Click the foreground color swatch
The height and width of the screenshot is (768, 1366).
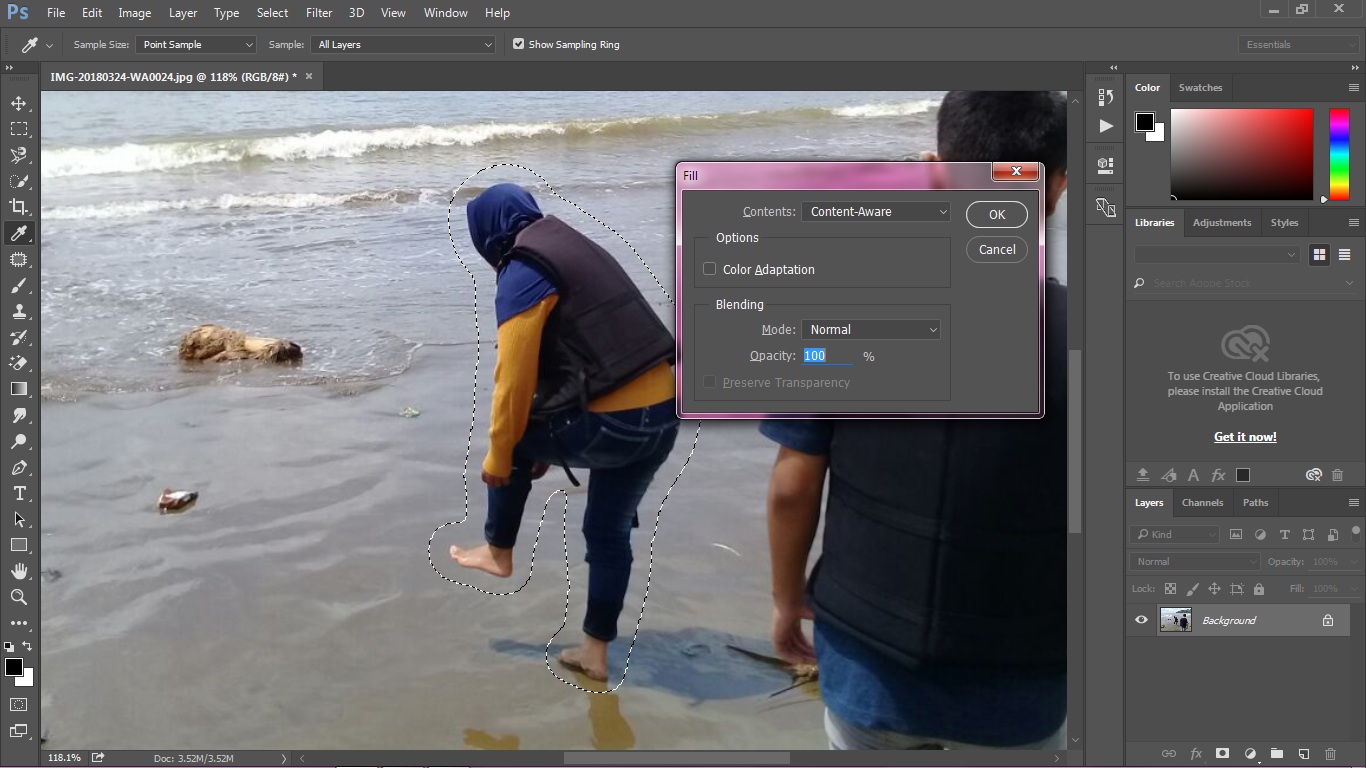(x=15, y=663)
